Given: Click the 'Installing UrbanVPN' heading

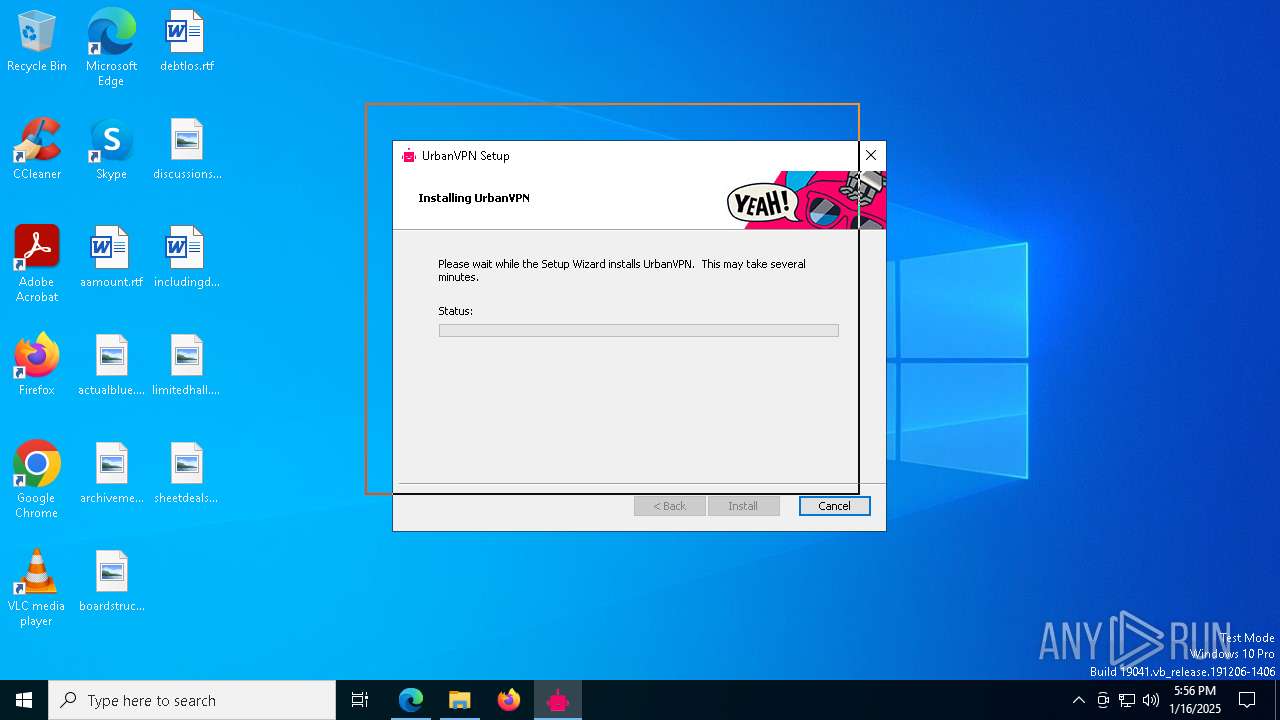Looking at the screenshot, I should pyautogui.click(x=474, y=198).
